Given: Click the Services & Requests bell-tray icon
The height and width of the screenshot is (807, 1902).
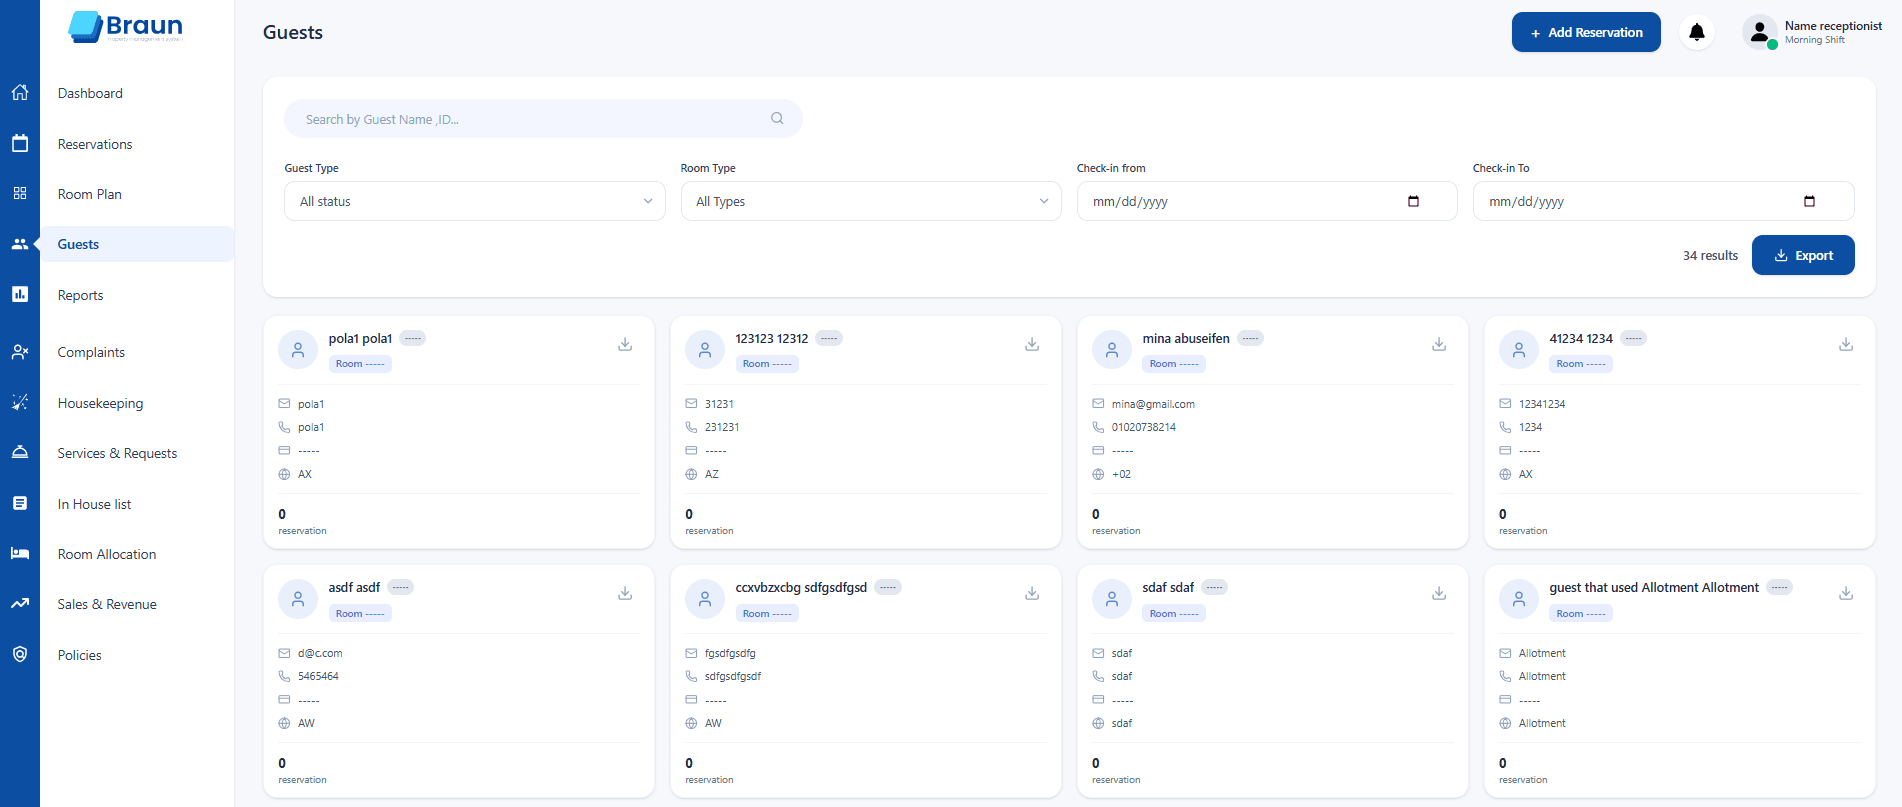Looking at the screenshot, I should coord(20,452).
